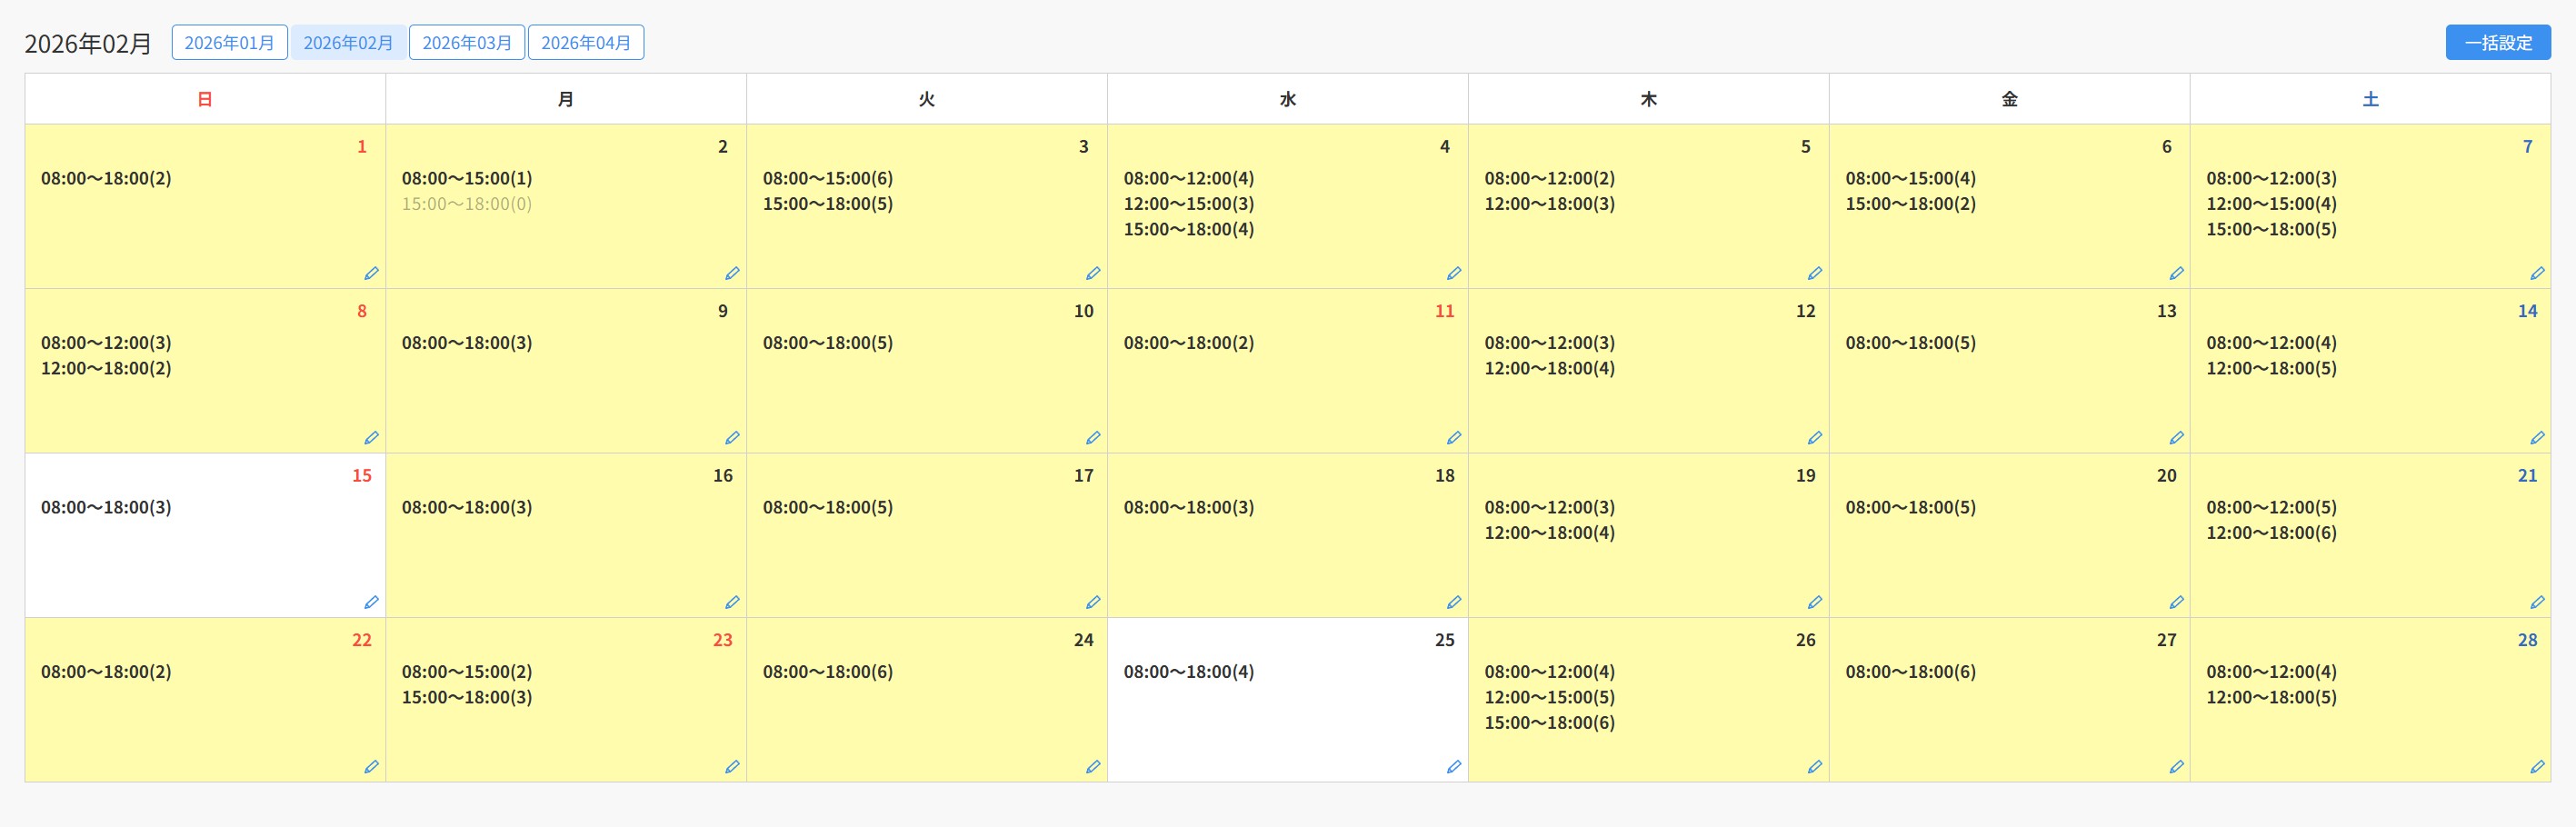Select the current 2026年02月 tab
2576x827 pixels.
point(348,43)
